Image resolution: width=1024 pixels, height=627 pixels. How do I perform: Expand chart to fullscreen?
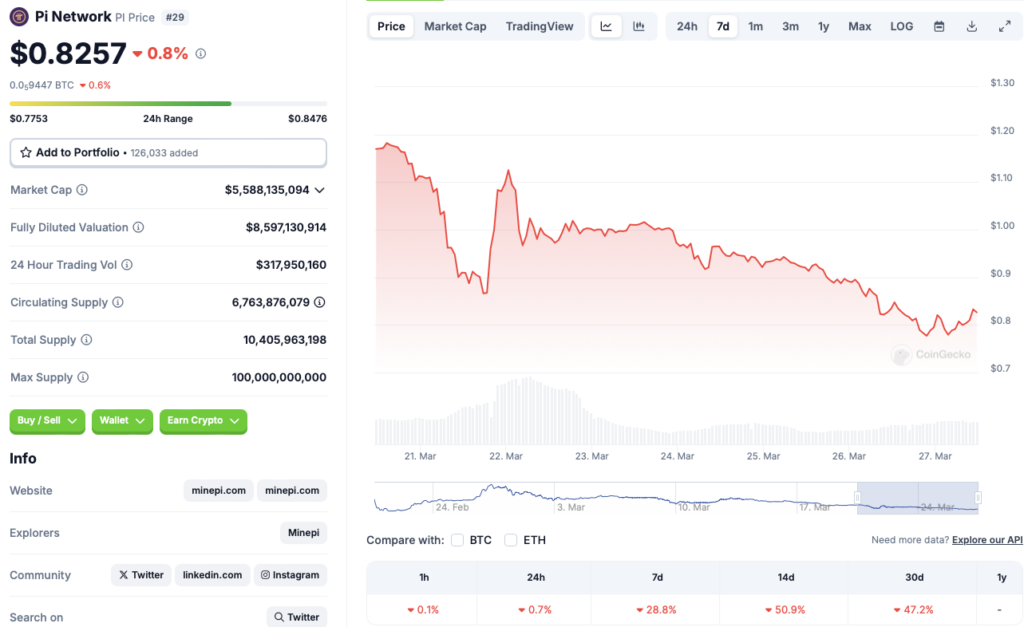tap(1004, 26)
